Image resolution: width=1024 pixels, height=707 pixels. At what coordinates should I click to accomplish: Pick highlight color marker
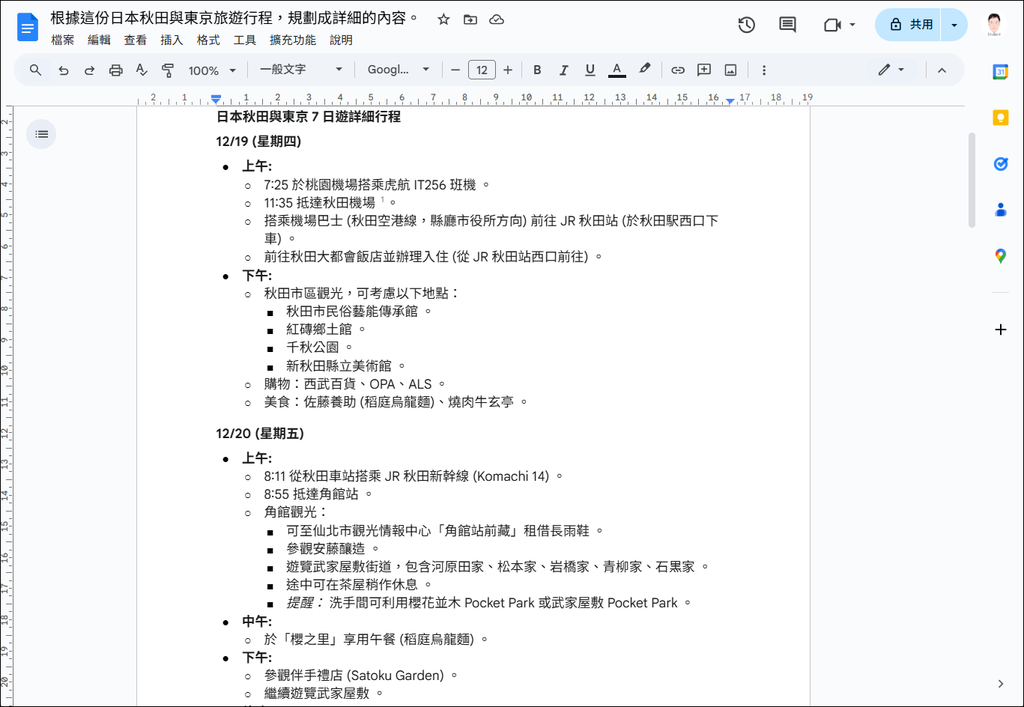645,69
